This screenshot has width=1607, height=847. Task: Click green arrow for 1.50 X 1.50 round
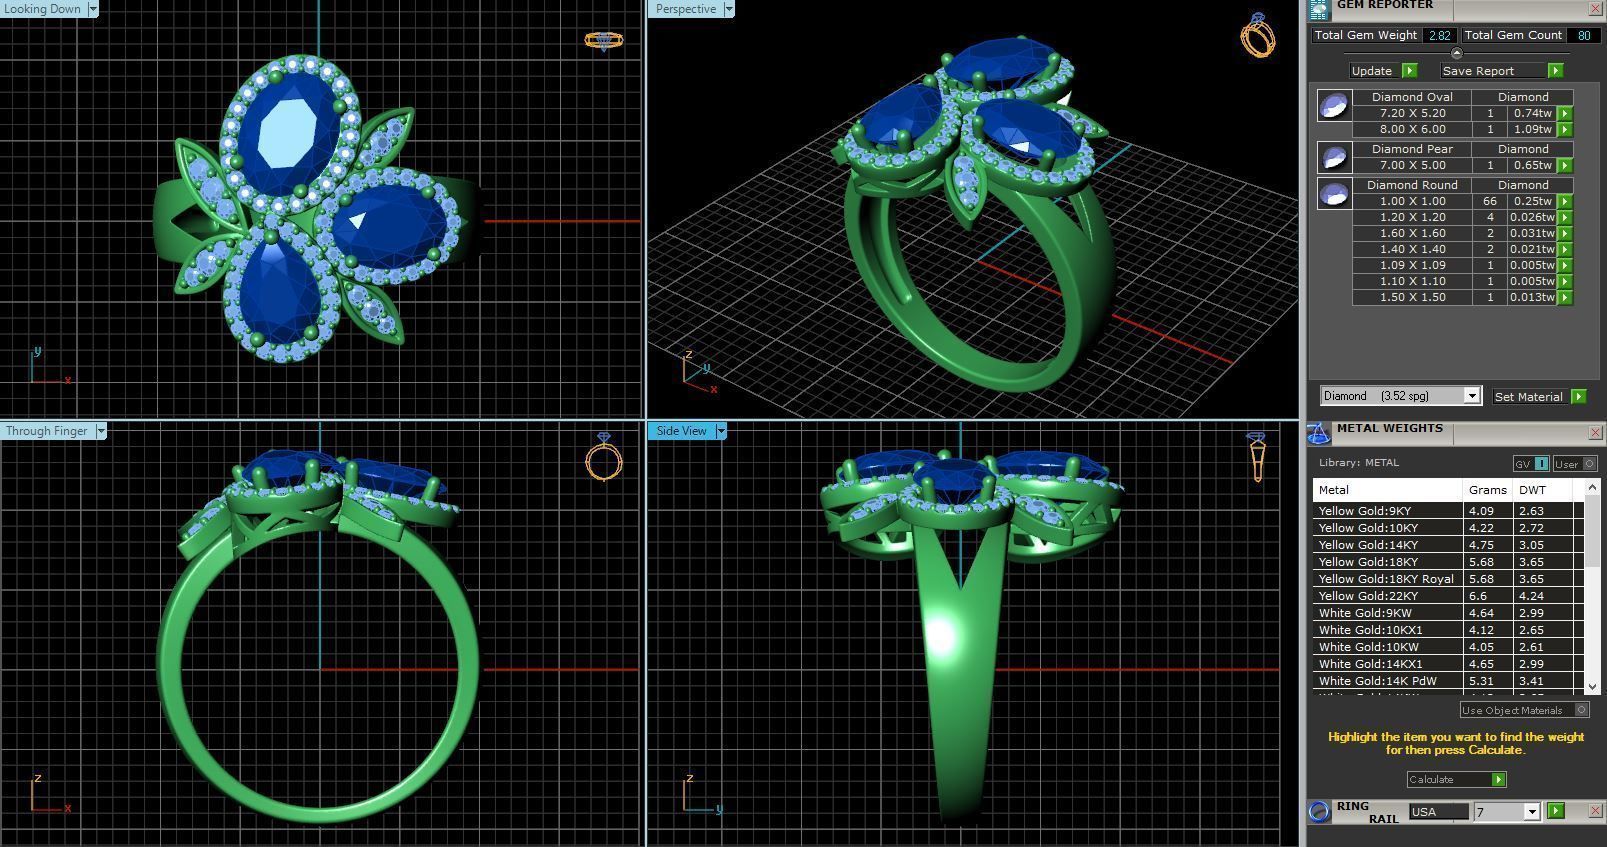[x=1564, y=298]
